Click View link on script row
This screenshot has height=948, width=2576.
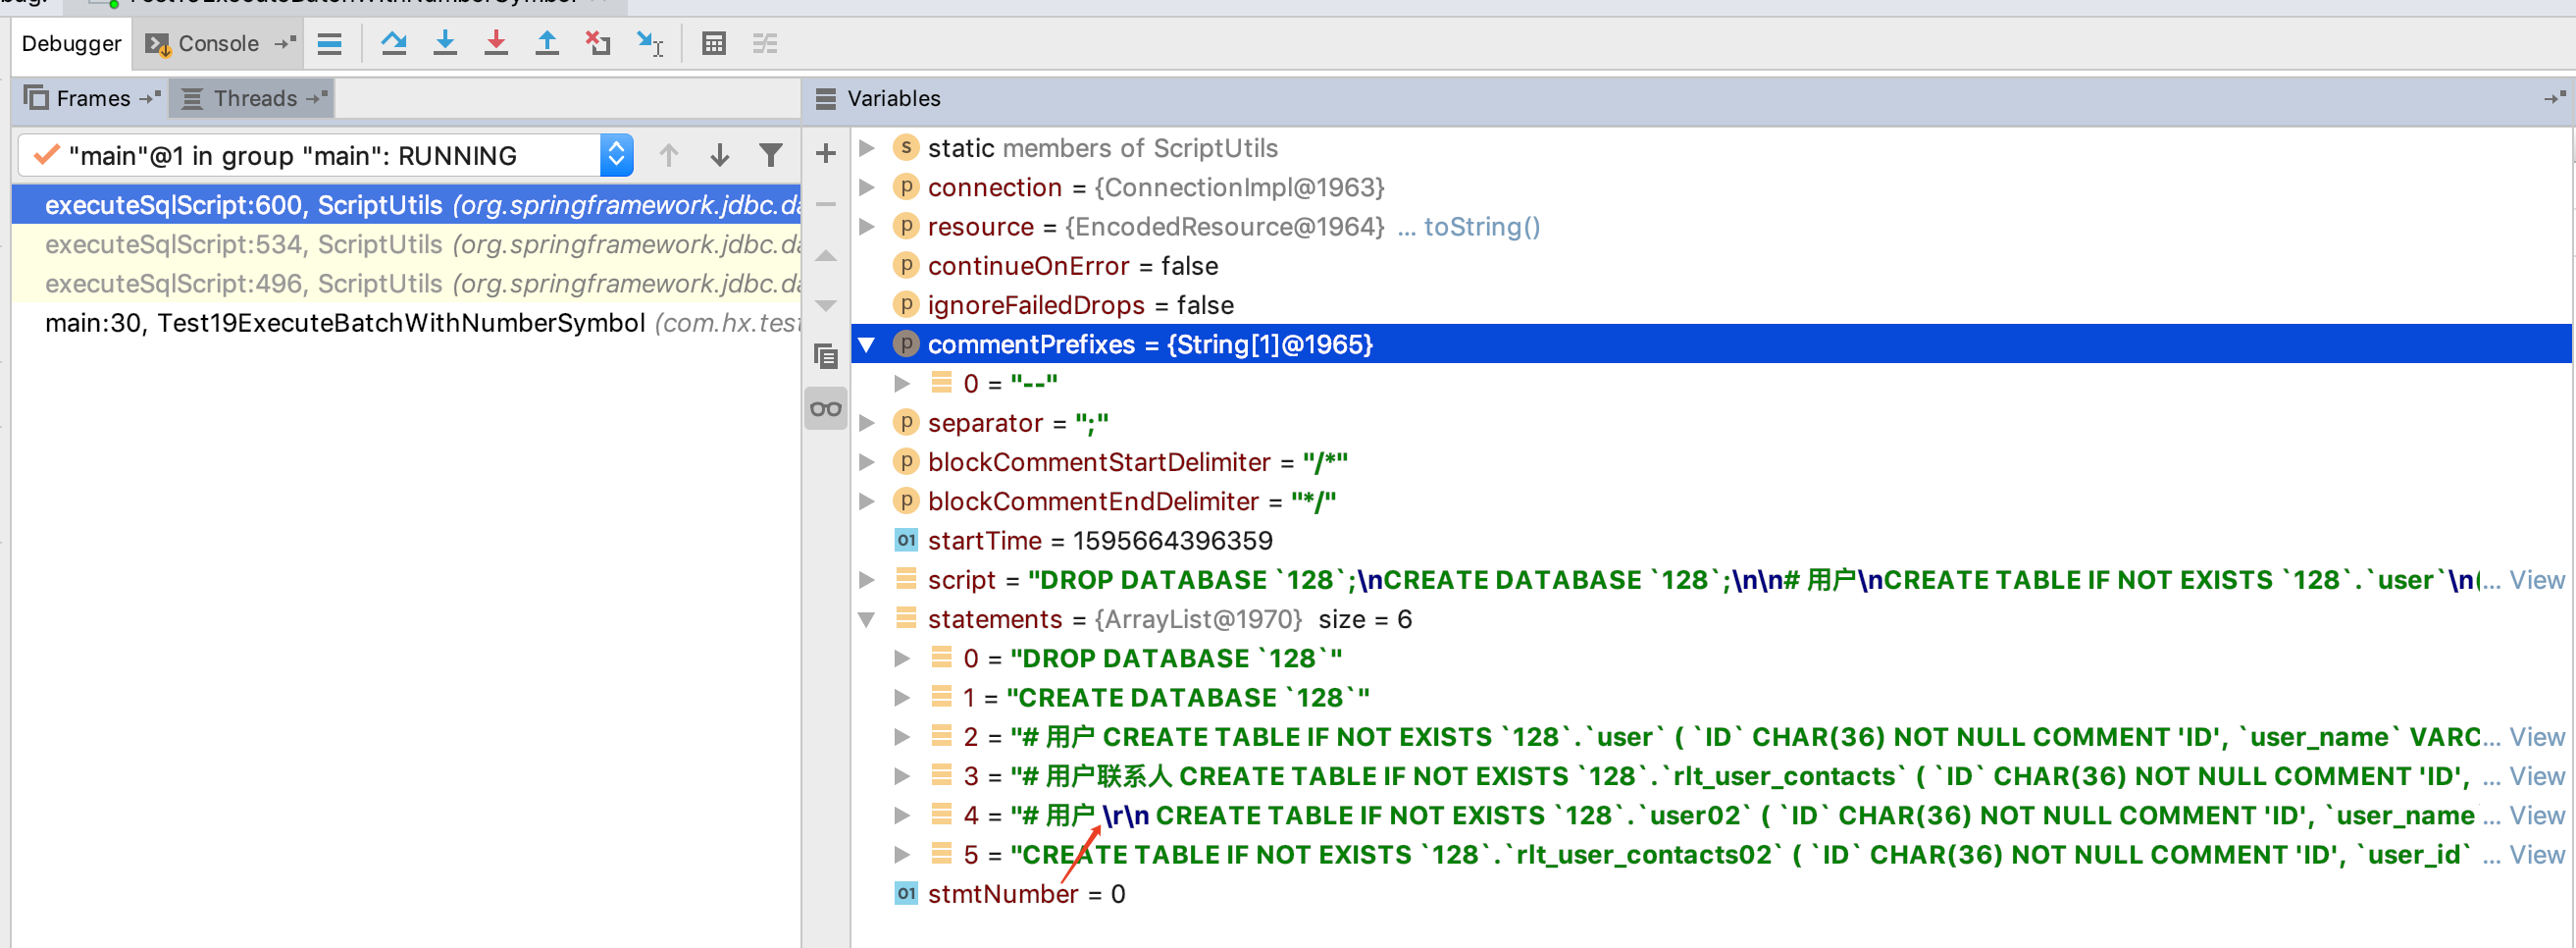tap(2537, 580)
